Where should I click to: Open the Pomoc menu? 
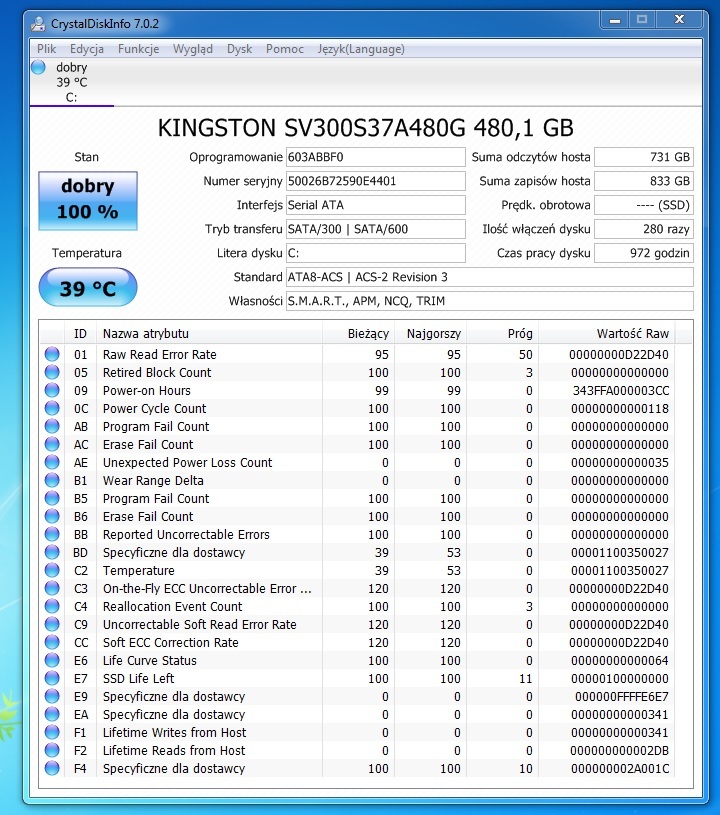click(x=285, y=49)
